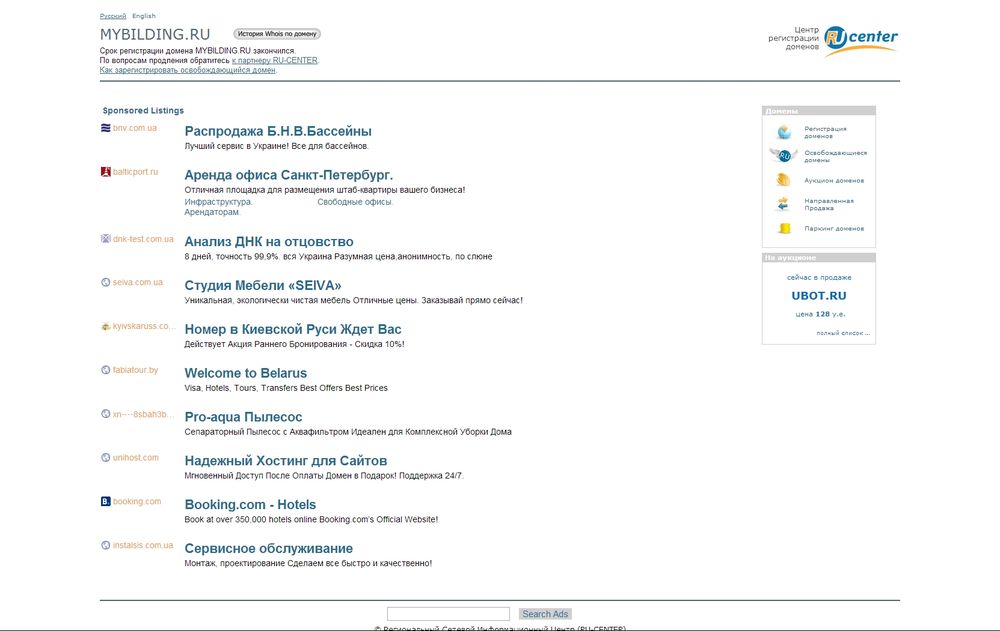Image resolution: width=1000 pixels, height=631 pixels.
Task: Click the MYBILDING.RU heading
Action: pos(155,34)
